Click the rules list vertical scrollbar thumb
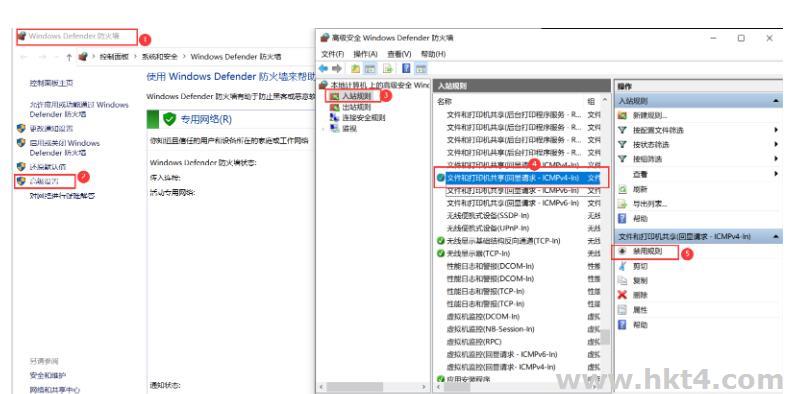The image size is (794, 394). [x=605, y=337]
